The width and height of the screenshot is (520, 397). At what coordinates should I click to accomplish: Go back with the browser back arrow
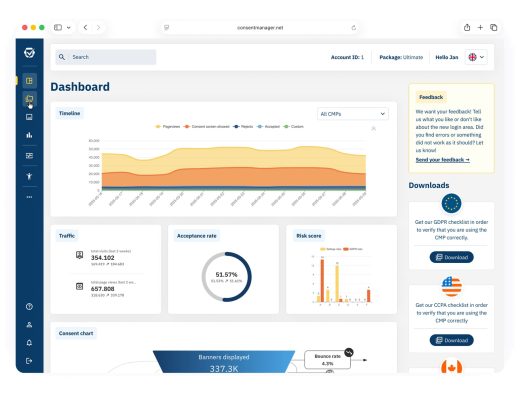click(x=85, y=27)
